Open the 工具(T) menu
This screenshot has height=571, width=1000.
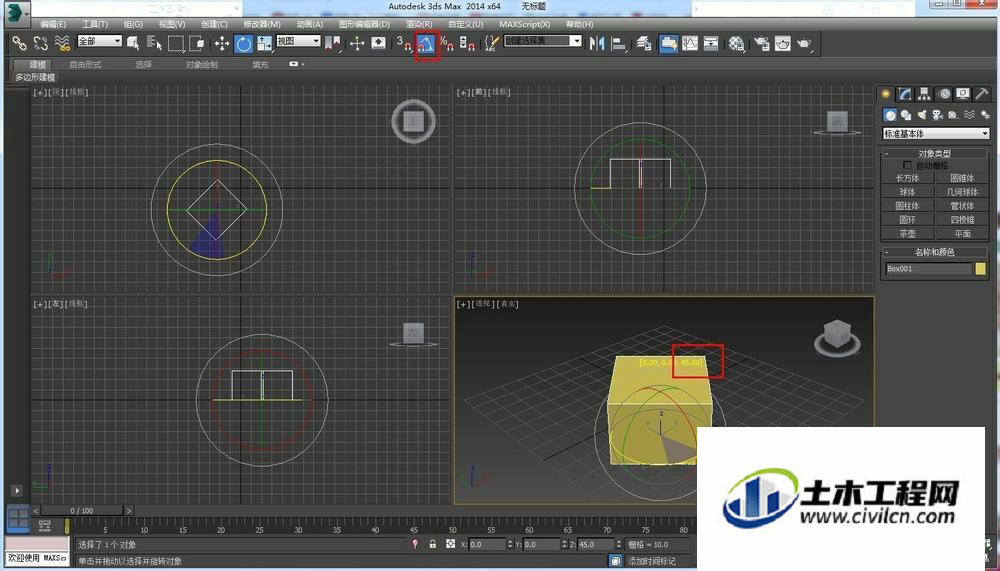95,24
